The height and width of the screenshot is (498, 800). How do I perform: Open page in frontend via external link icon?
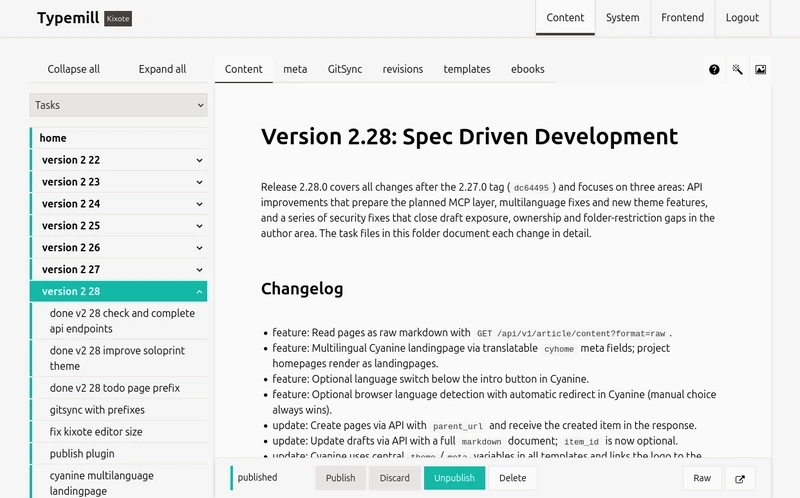pyautogui.click(x=740, y=479)
